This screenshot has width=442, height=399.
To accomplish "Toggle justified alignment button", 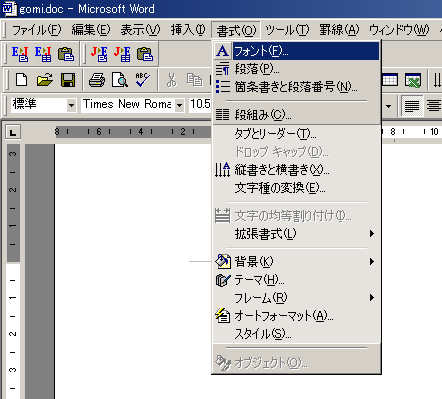I will (x=412, y=106).
